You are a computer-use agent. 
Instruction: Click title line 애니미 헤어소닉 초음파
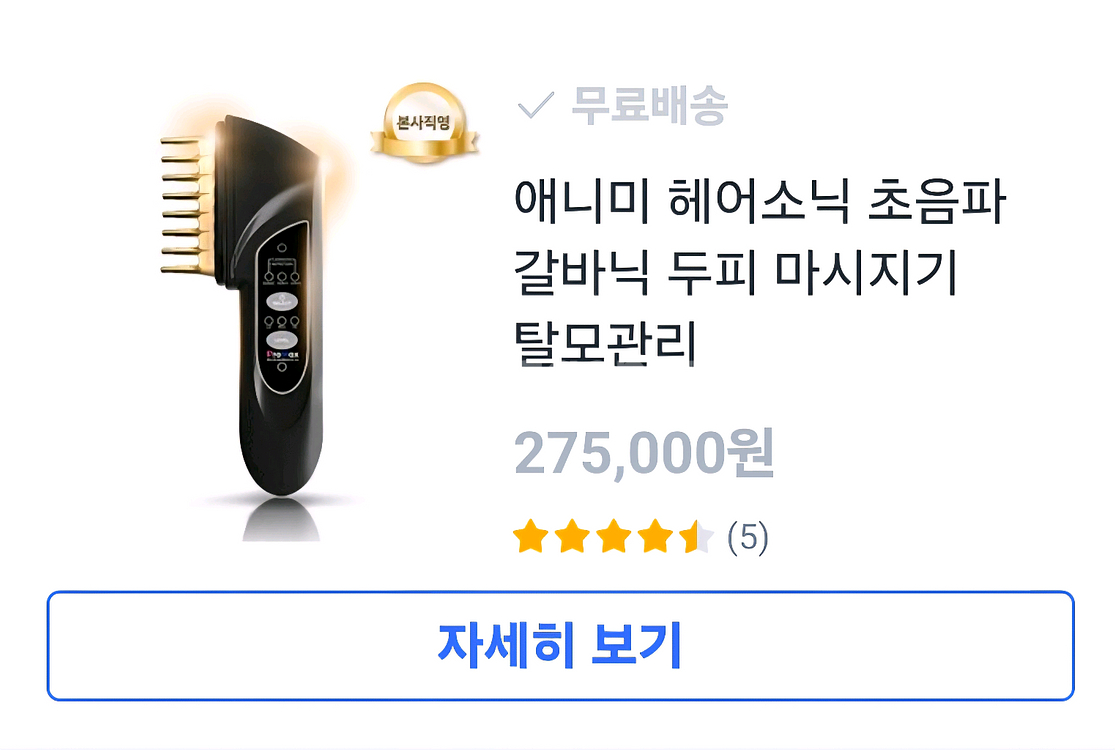(759, 200)
